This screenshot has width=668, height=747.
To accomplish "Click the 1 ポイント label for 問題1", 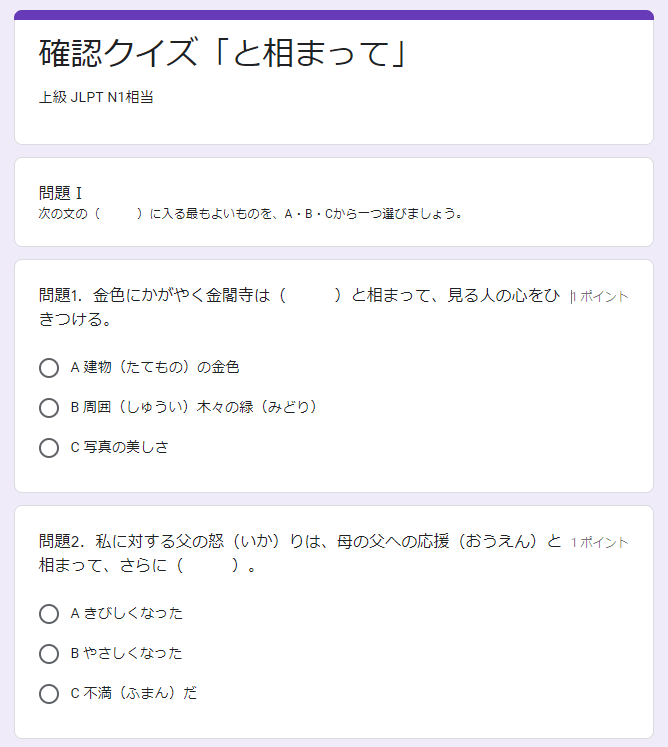I will (x=599, y=296).
